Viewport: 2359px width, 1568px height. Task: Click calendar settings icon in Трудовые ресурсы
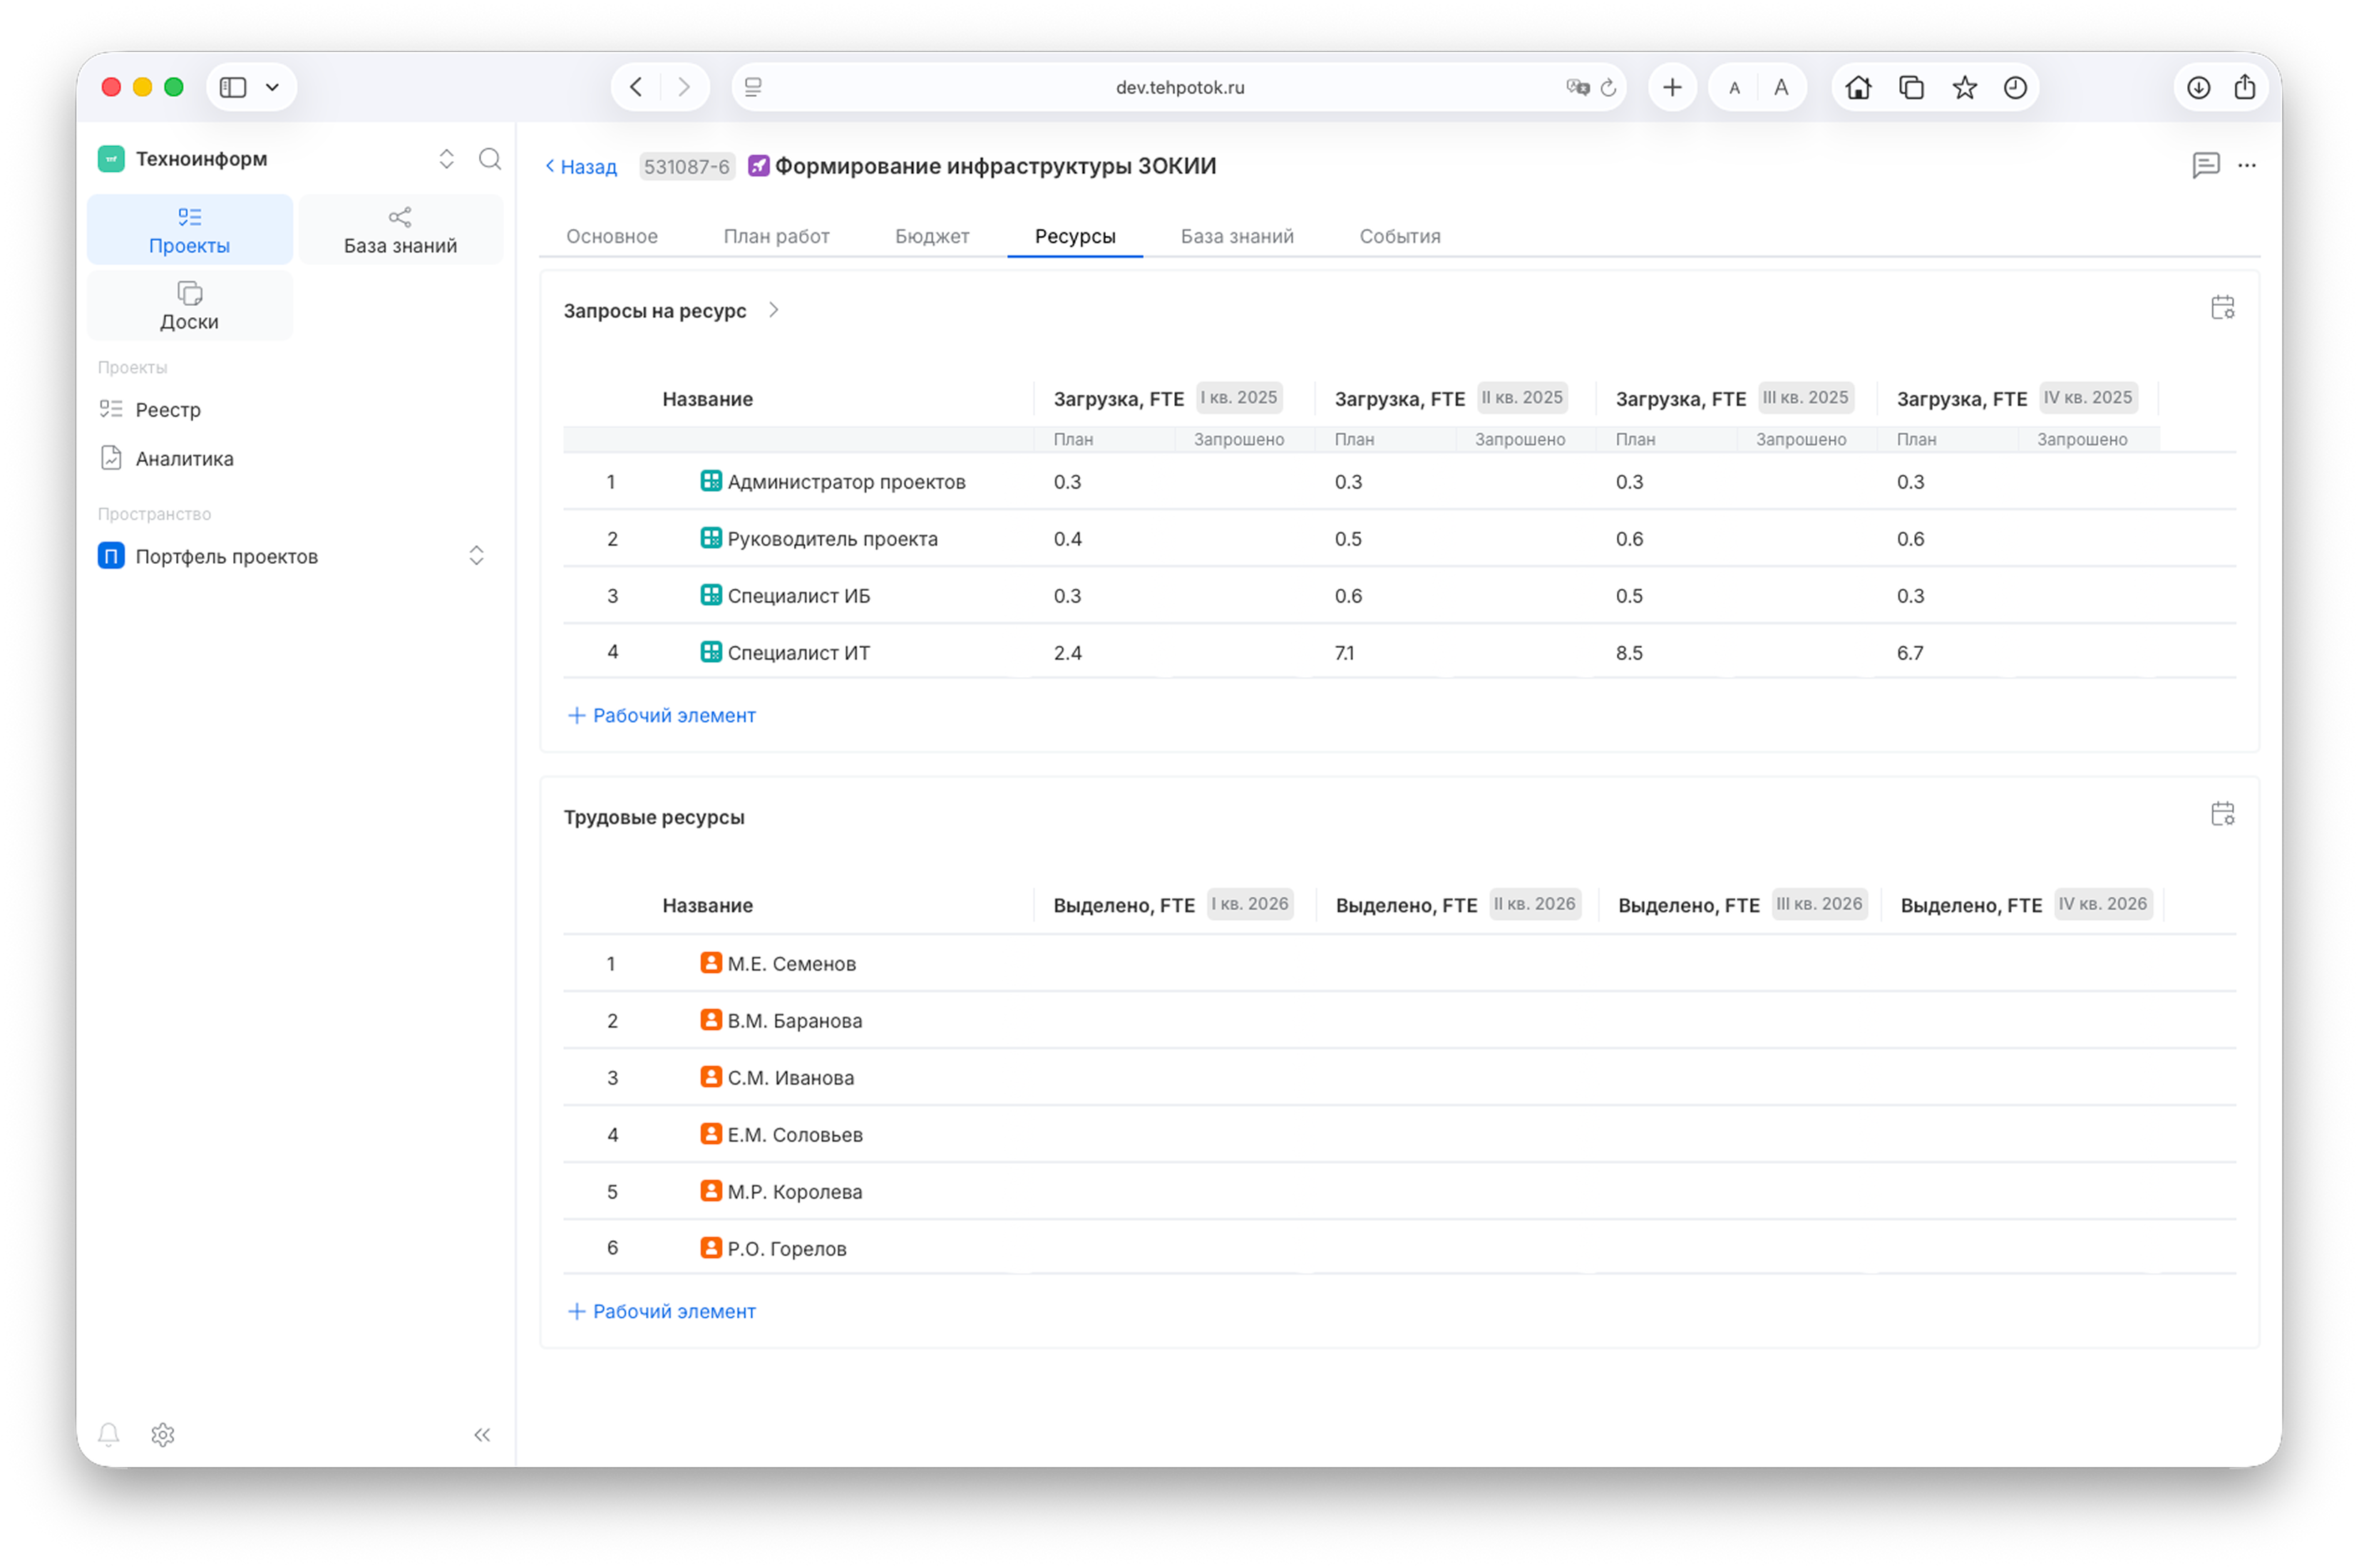[2222, 814]
